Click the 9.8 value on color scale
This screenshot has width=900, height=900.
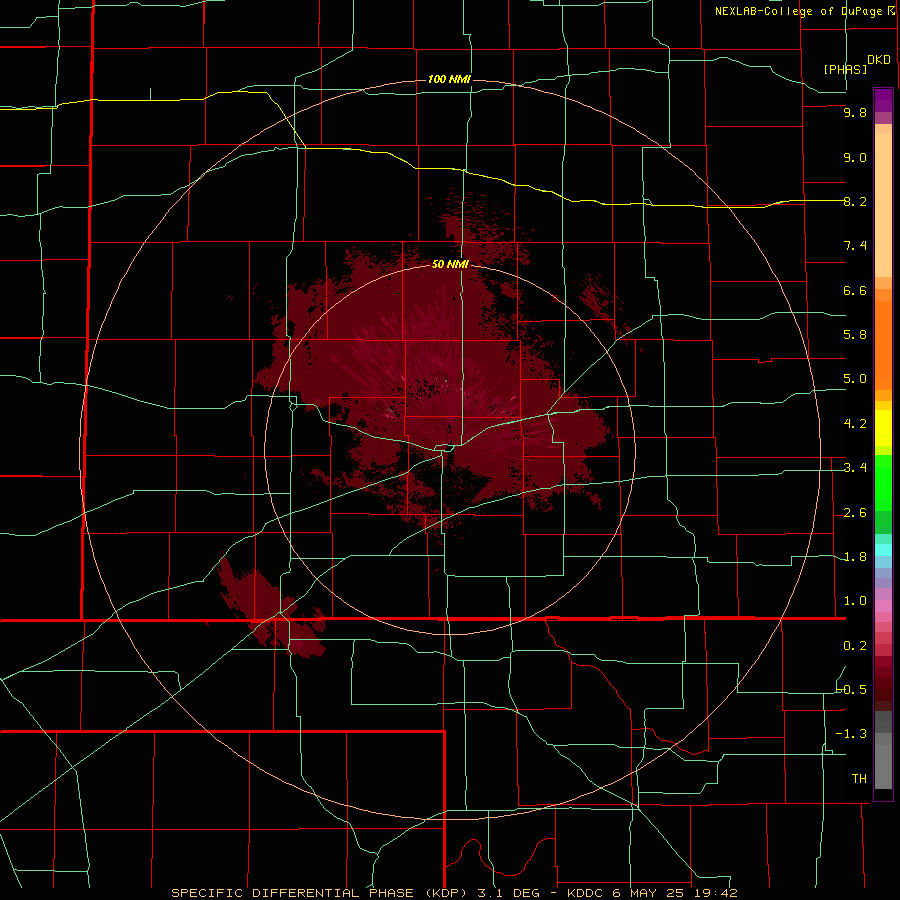point(855,113)
